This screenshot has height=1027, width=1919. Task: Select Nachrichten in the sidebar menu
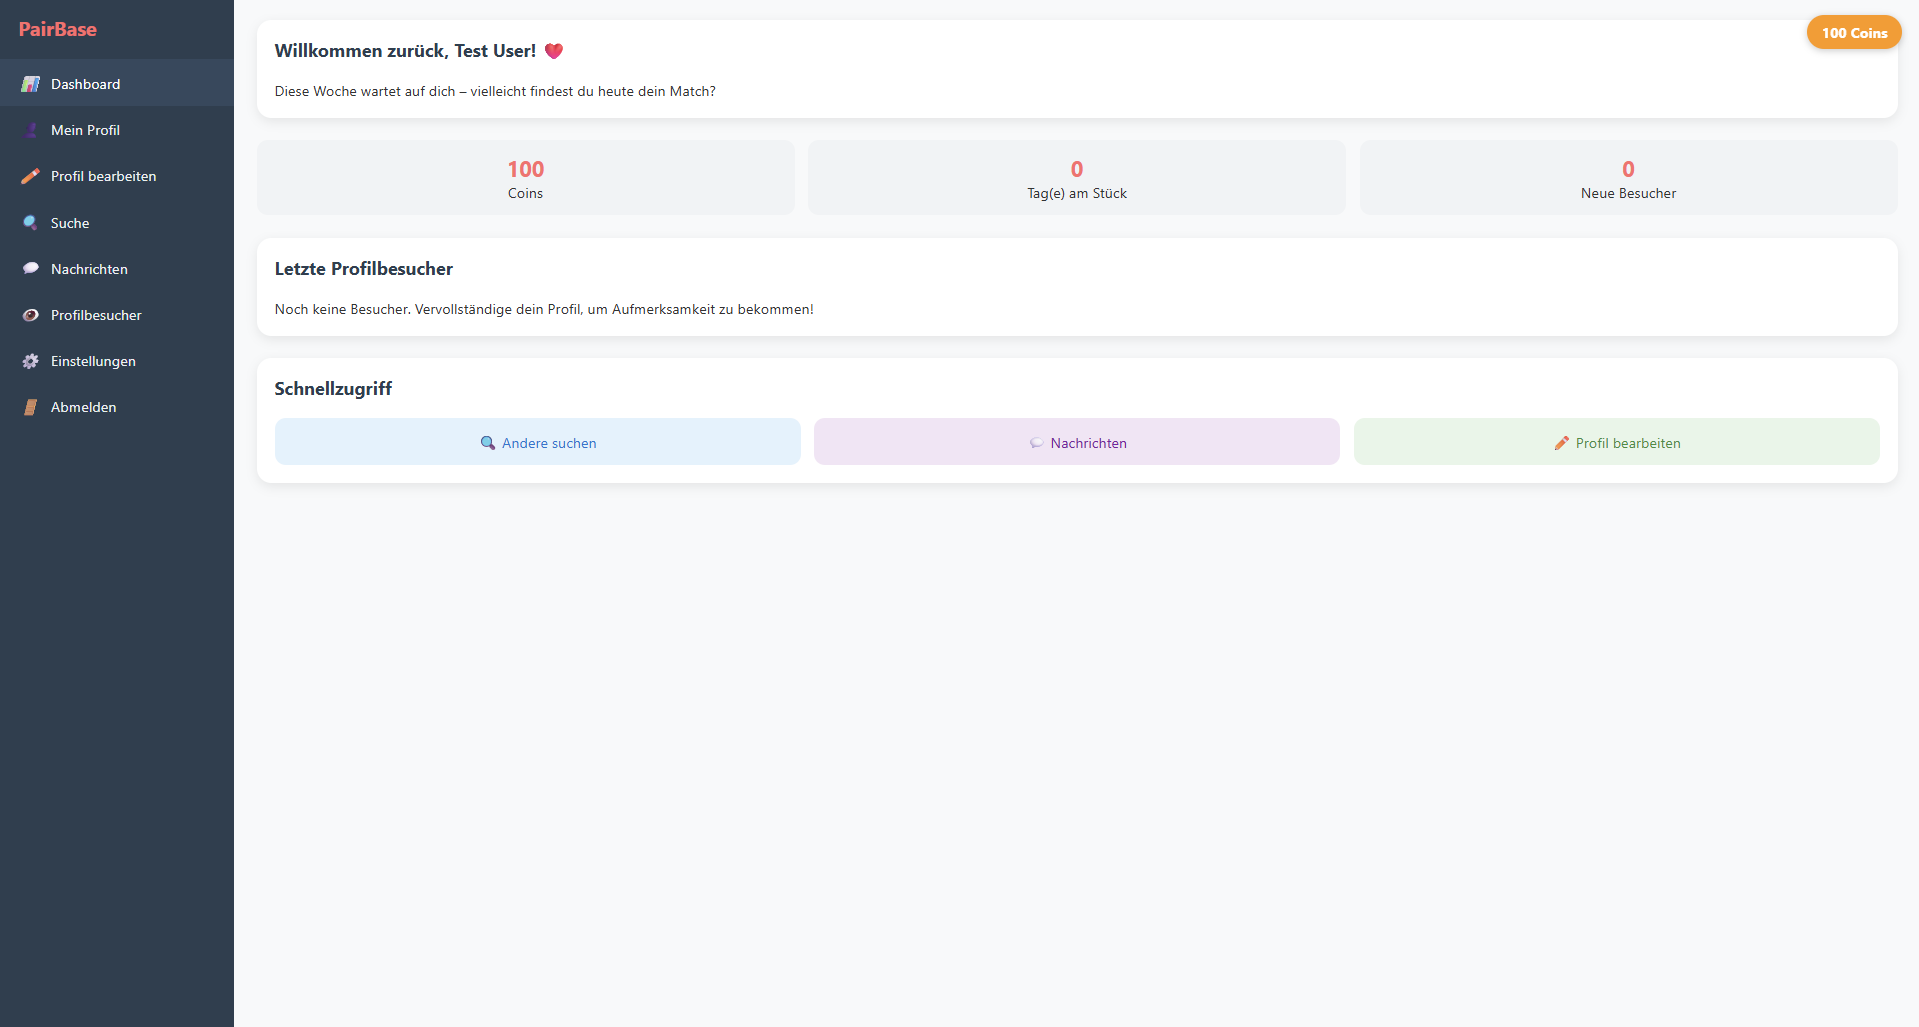click(x=89, y=268)
